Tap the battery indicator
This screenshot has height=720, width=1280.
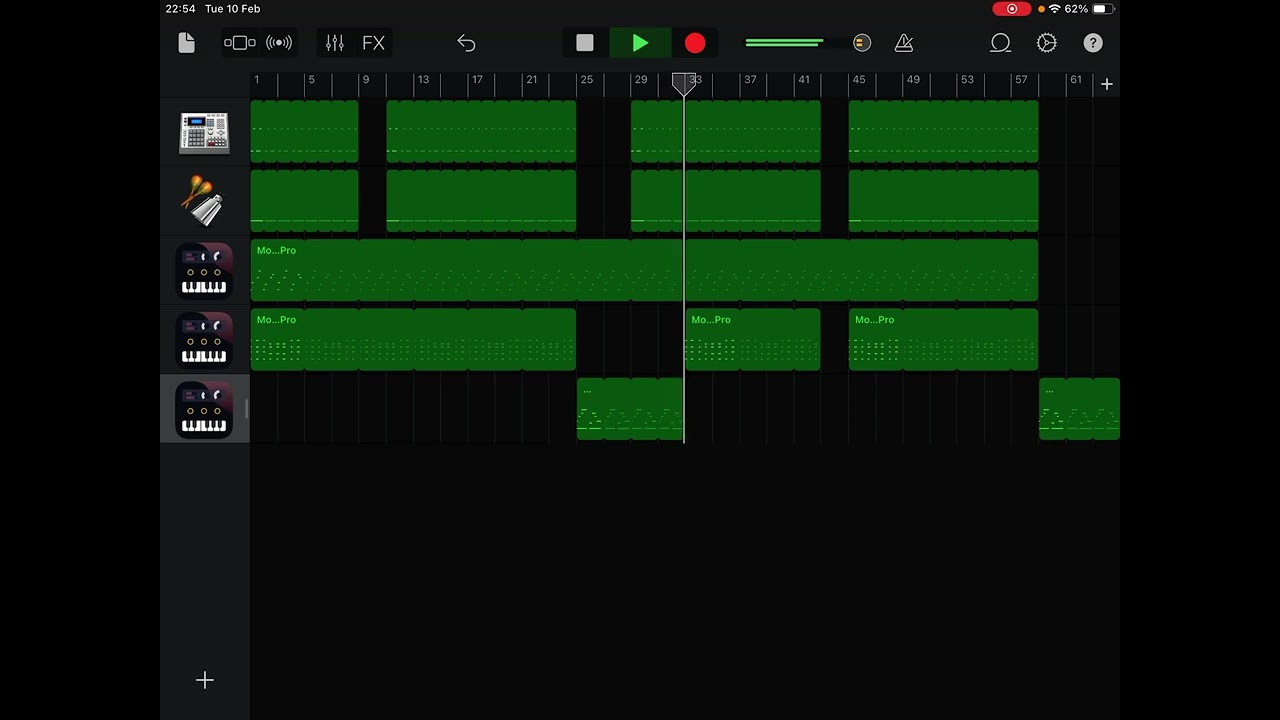(x=1101, y=9)
